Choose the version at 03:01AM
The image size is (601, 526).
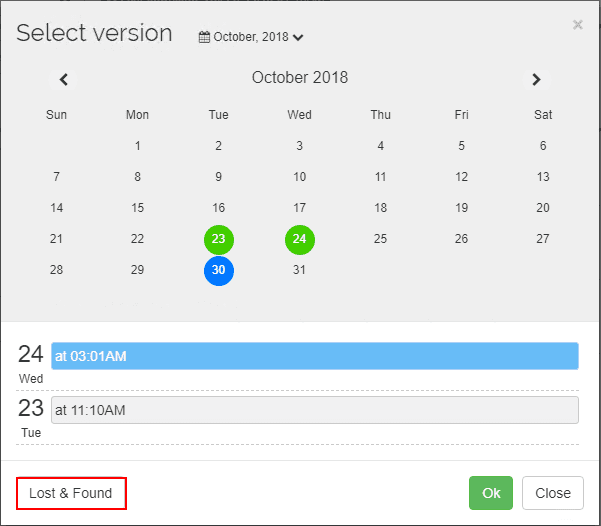coord(315,356)
